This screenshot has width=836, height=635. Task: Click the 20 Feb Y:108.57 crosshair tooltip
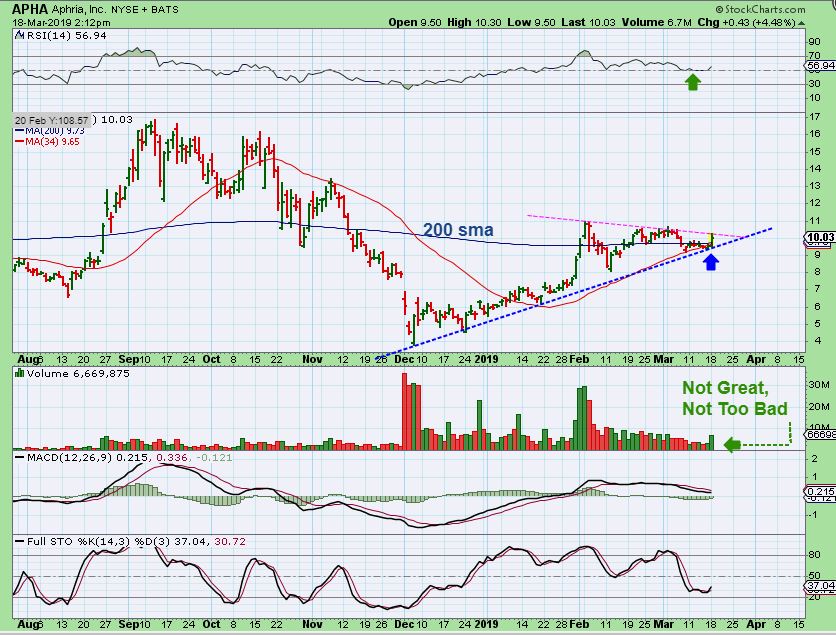click(51, 120)
